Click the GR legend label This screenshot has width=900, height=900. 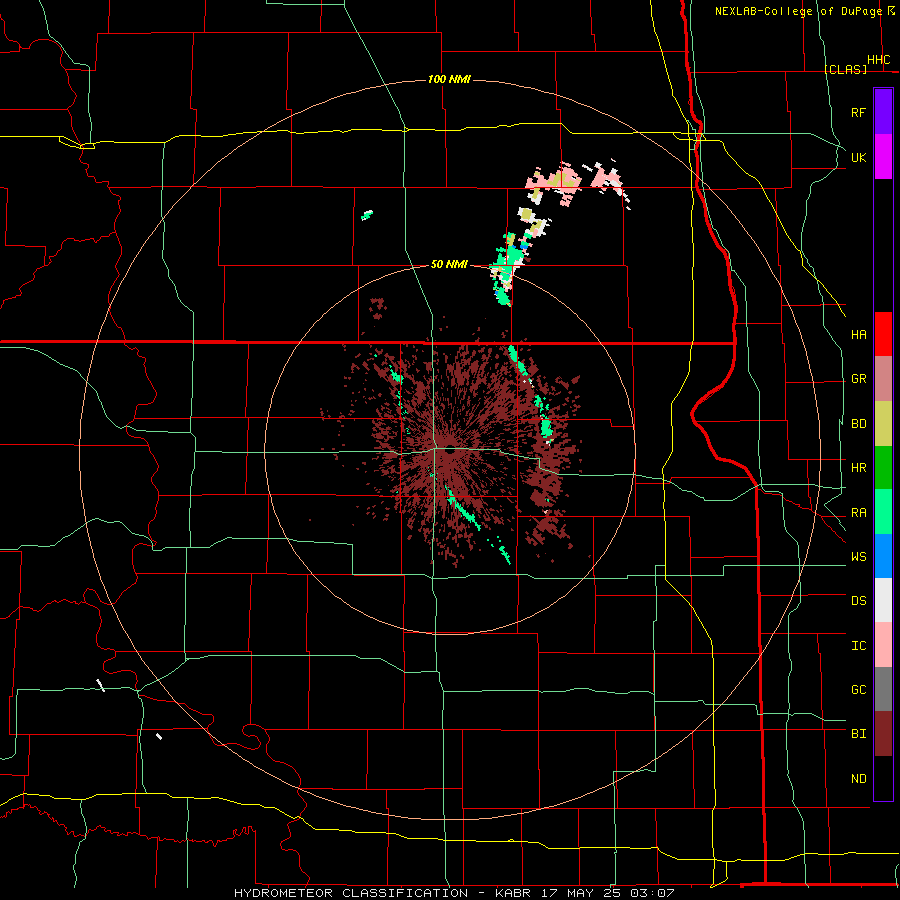tap(858, 379)
